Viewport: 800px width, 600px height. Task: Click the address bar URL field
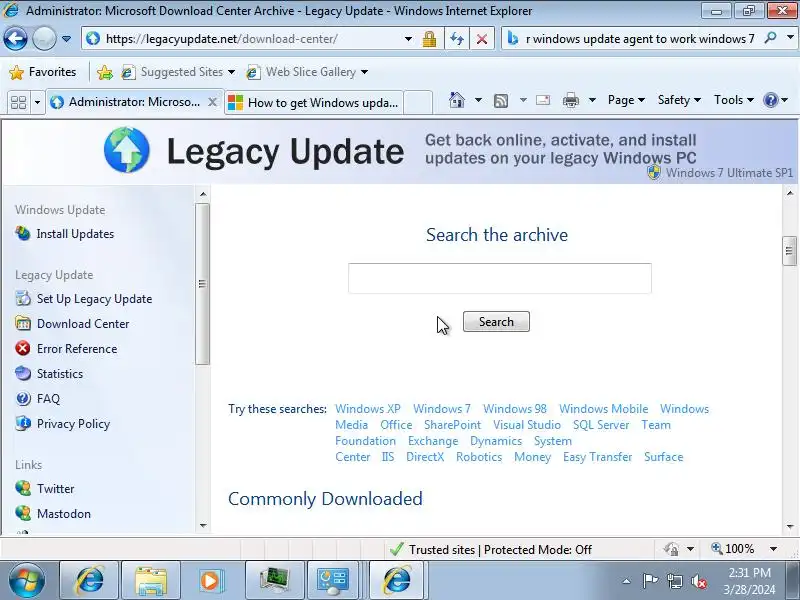tap(245, 39)
